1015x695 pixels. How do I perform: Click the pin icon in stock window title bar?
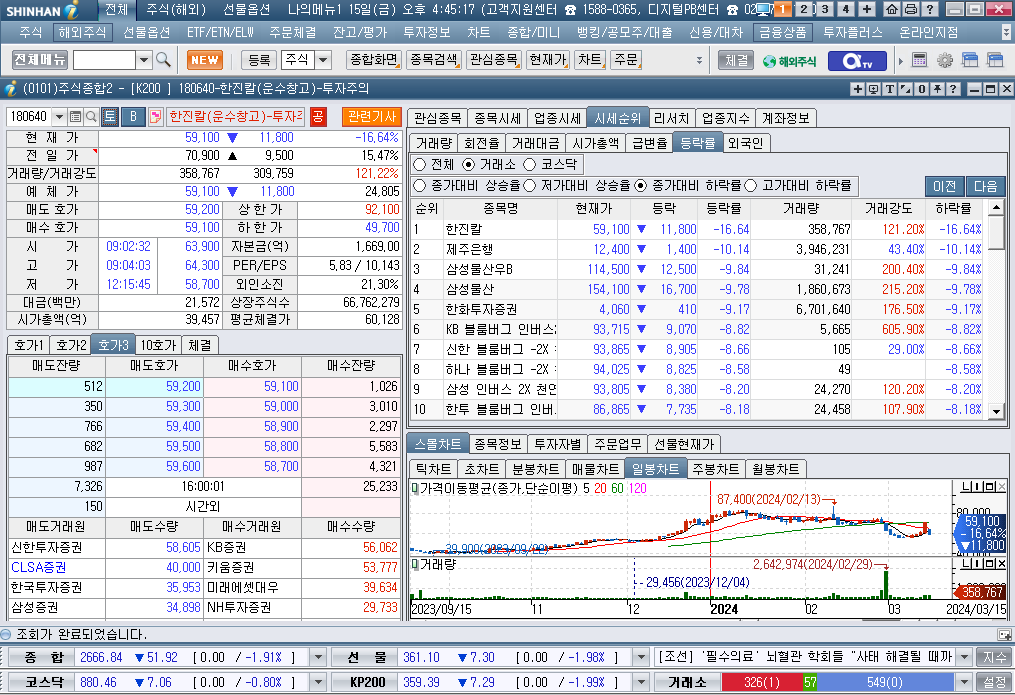click(937, 89)
